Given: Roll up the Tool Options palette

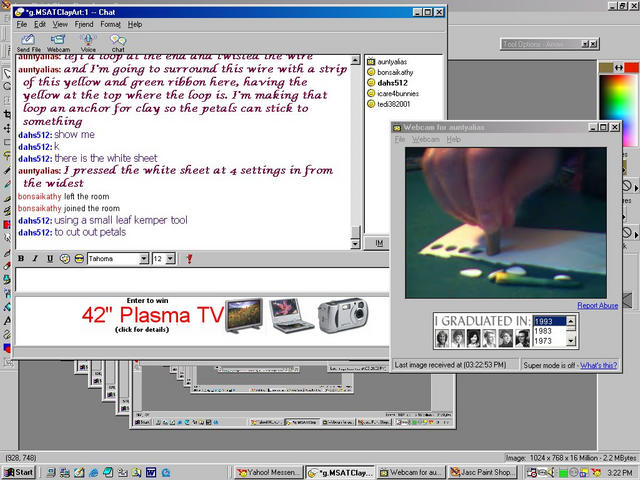Looking at the screenshot, I should pos(585,44).
